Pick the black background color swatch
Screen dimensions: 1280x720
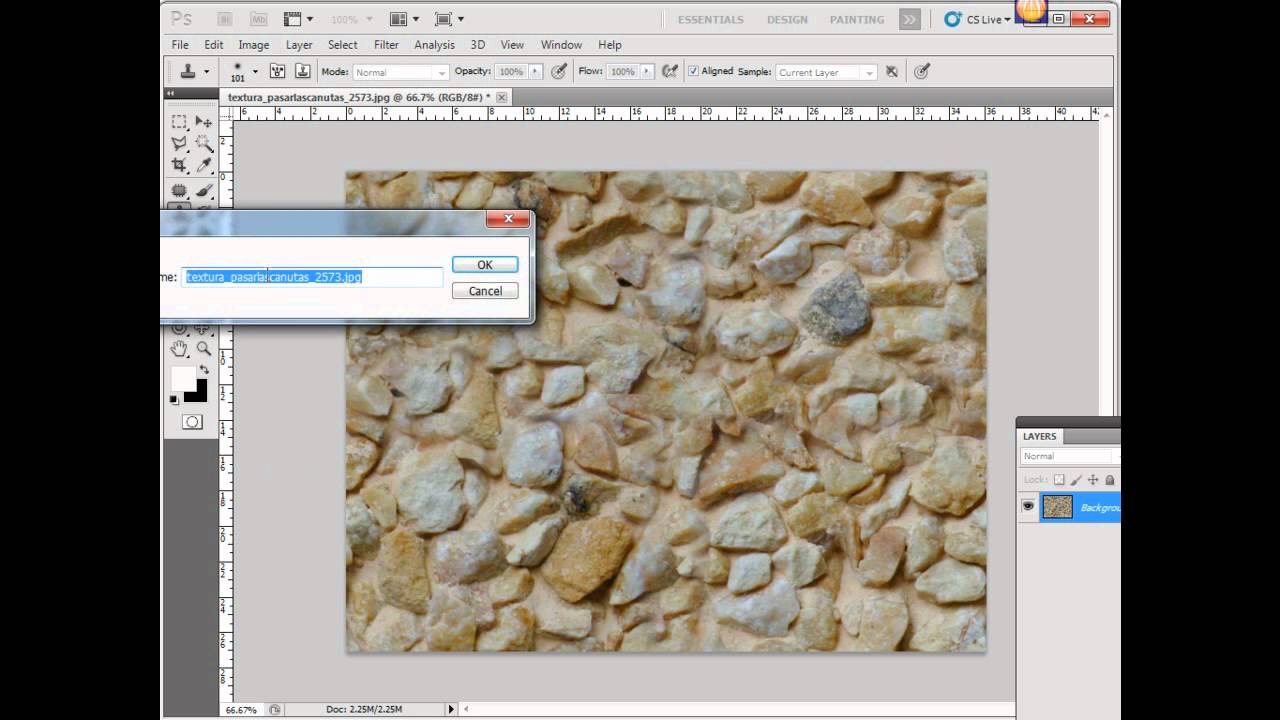(x=199, y=392)
